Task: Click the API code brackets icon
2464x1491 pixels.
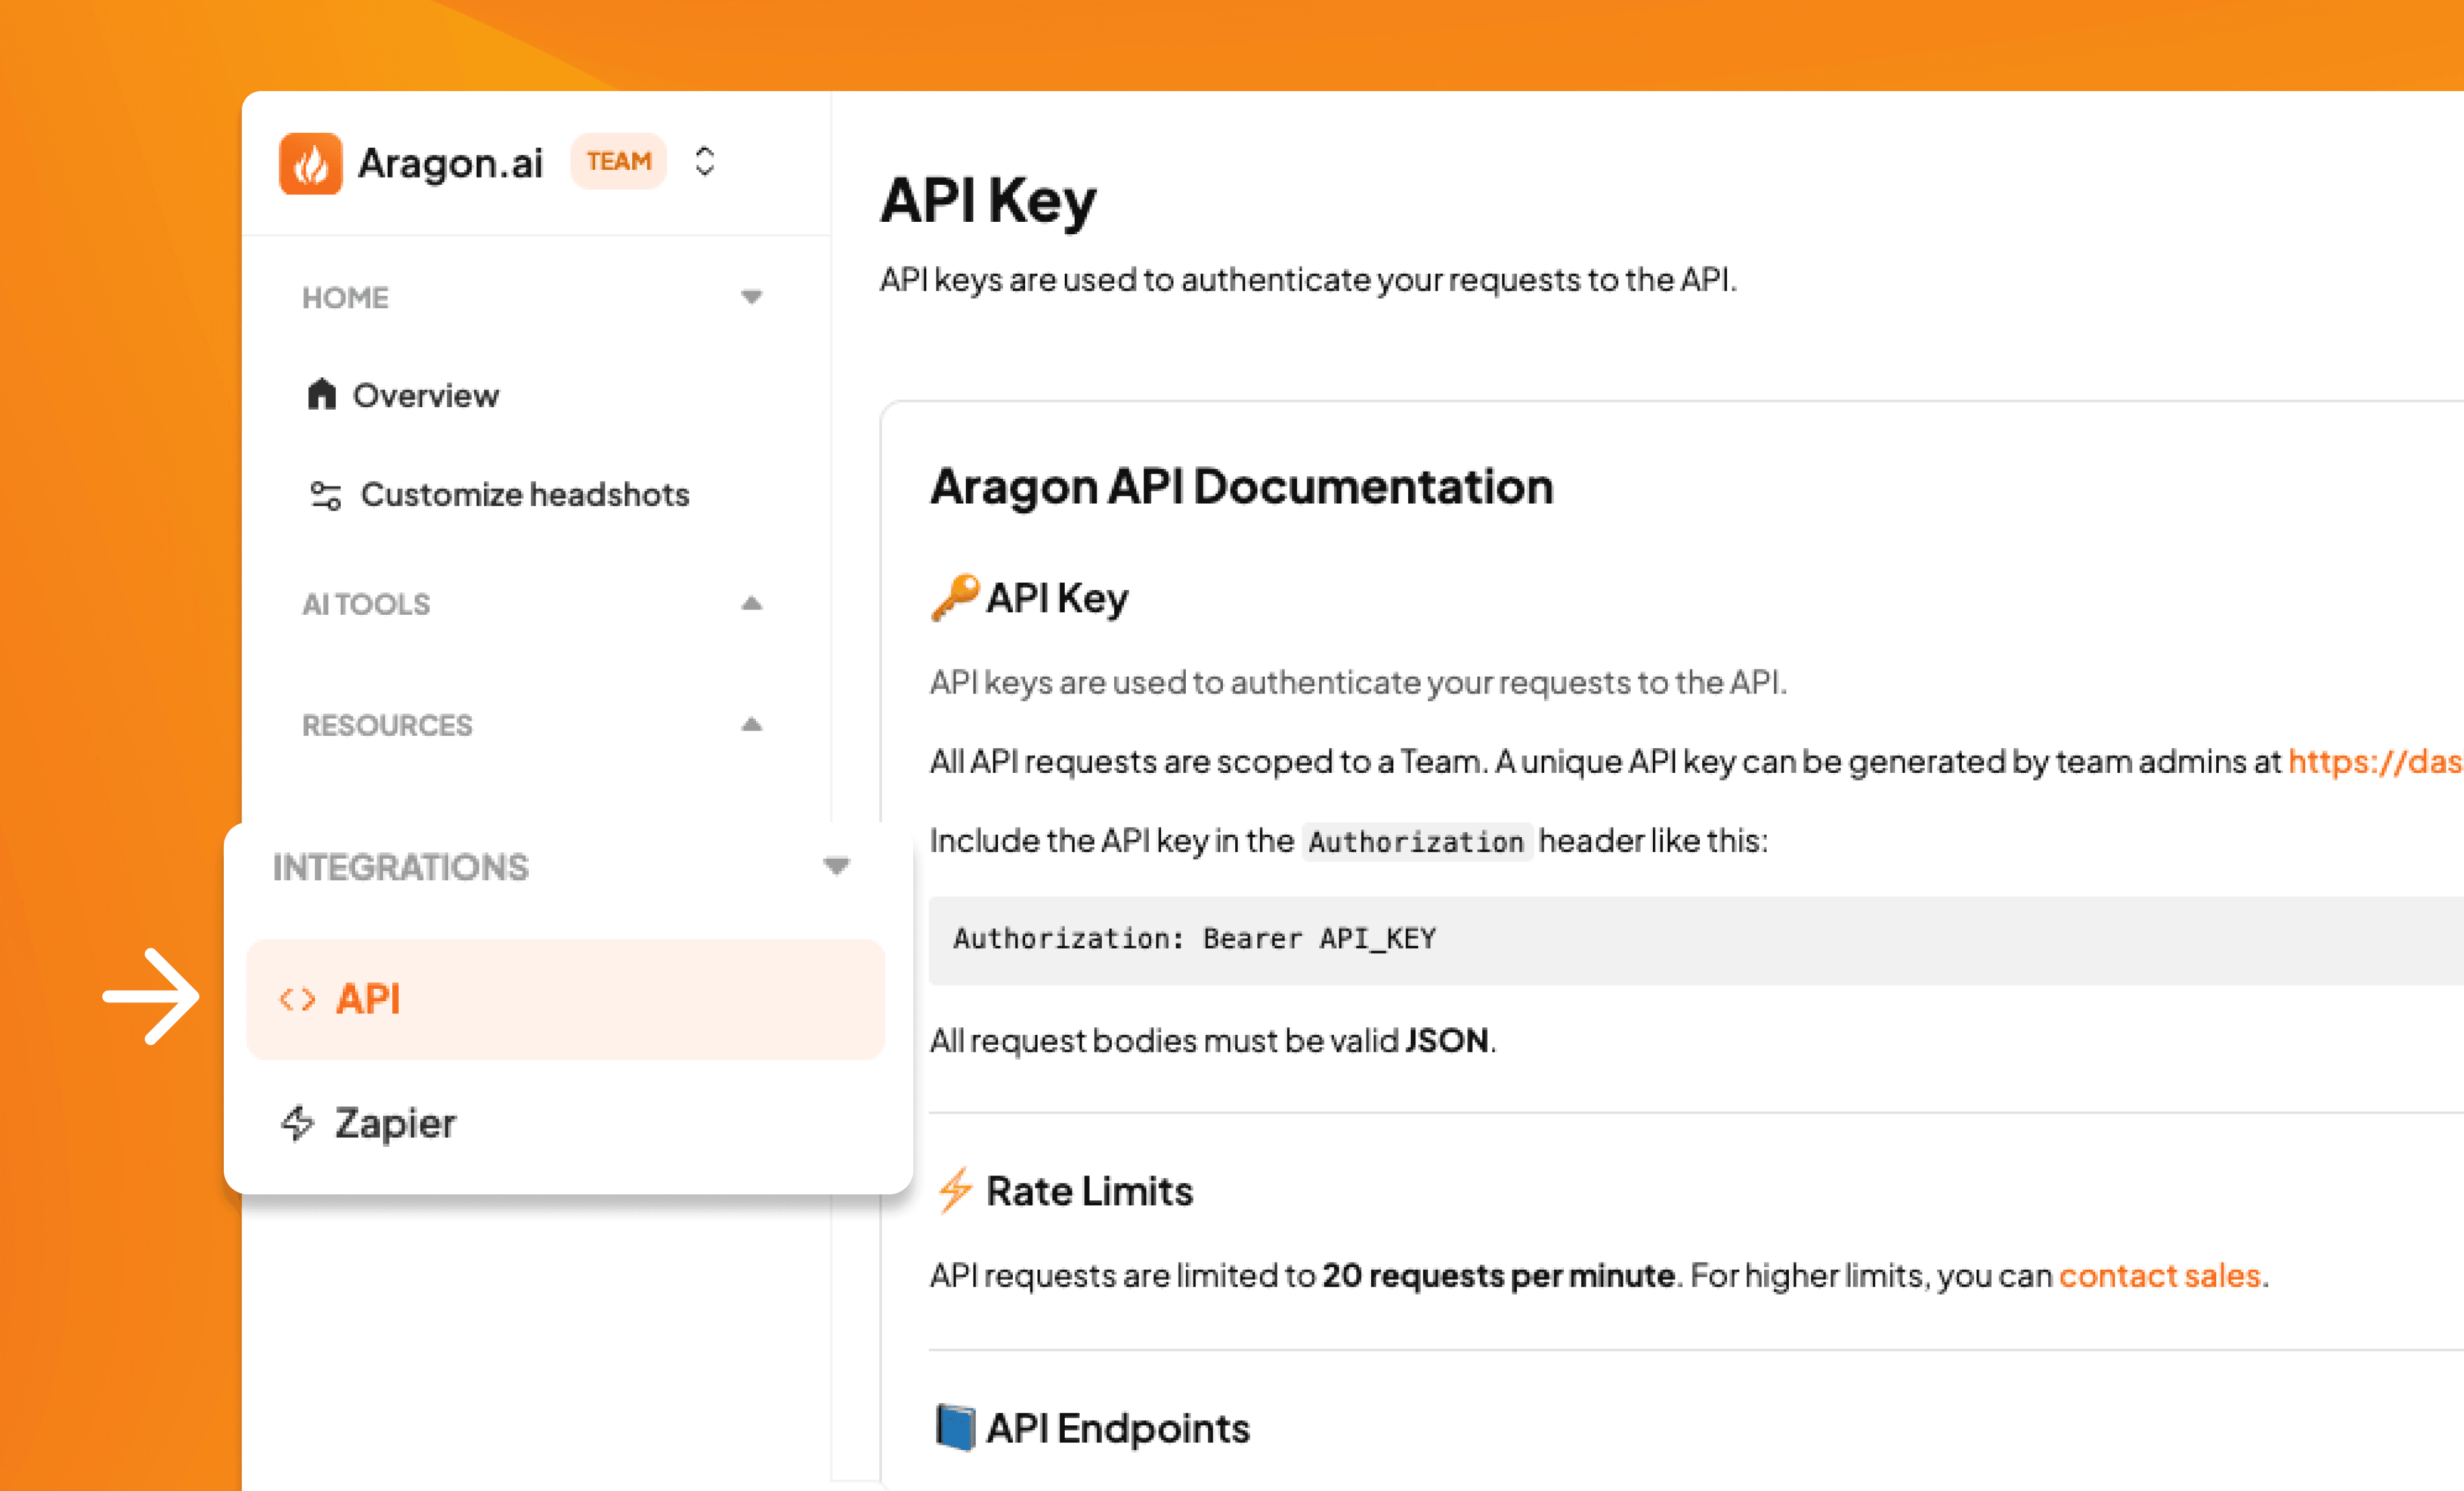Action: click(x=297, y=999)
